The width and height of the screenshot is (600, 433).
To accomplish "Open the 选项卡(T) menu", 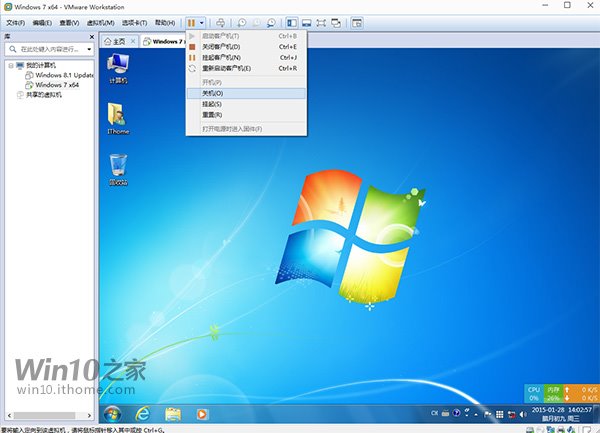I will coord(135,23).
